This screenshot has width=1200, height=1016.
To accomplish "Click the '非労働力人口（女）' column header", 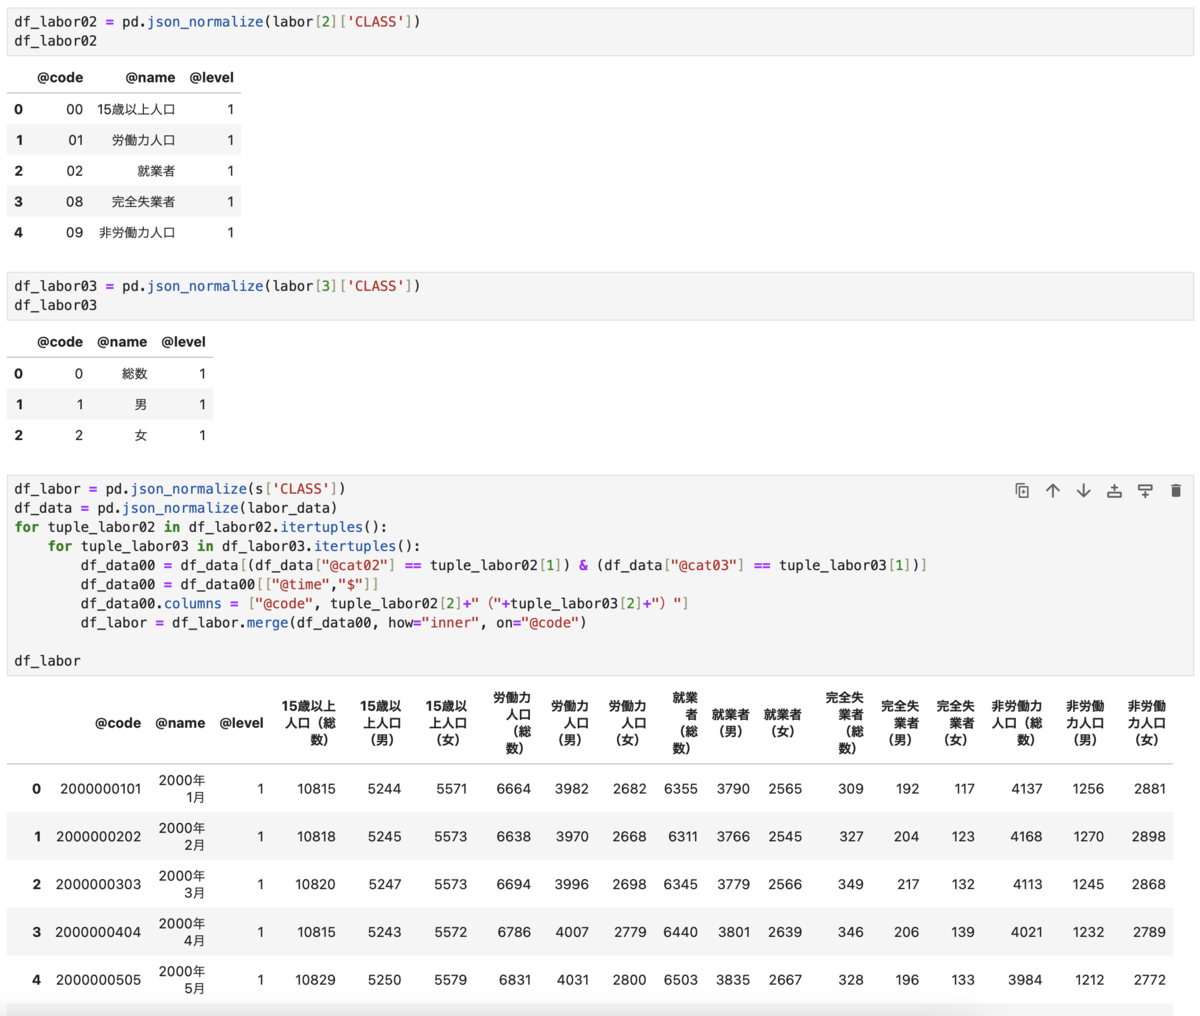I will [x=1147, y=723].
